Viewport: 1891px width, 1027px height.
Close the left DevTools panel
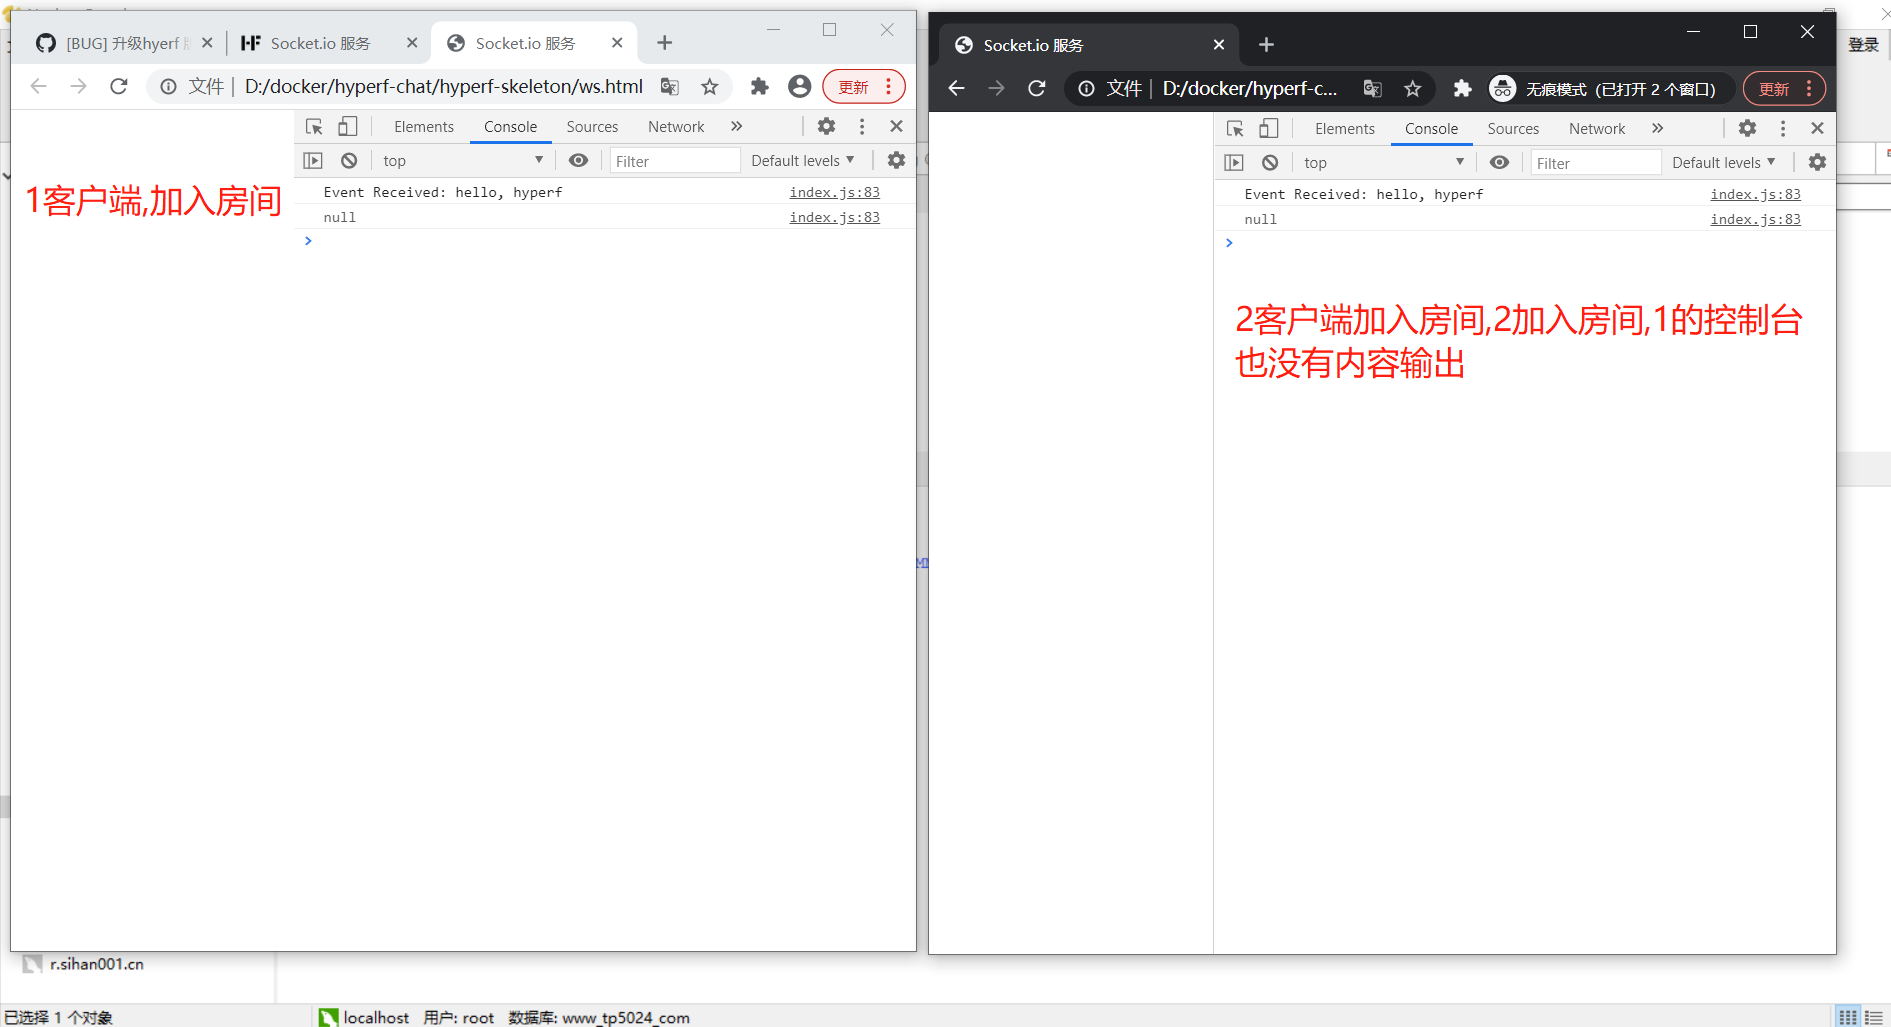click(896, 126)
